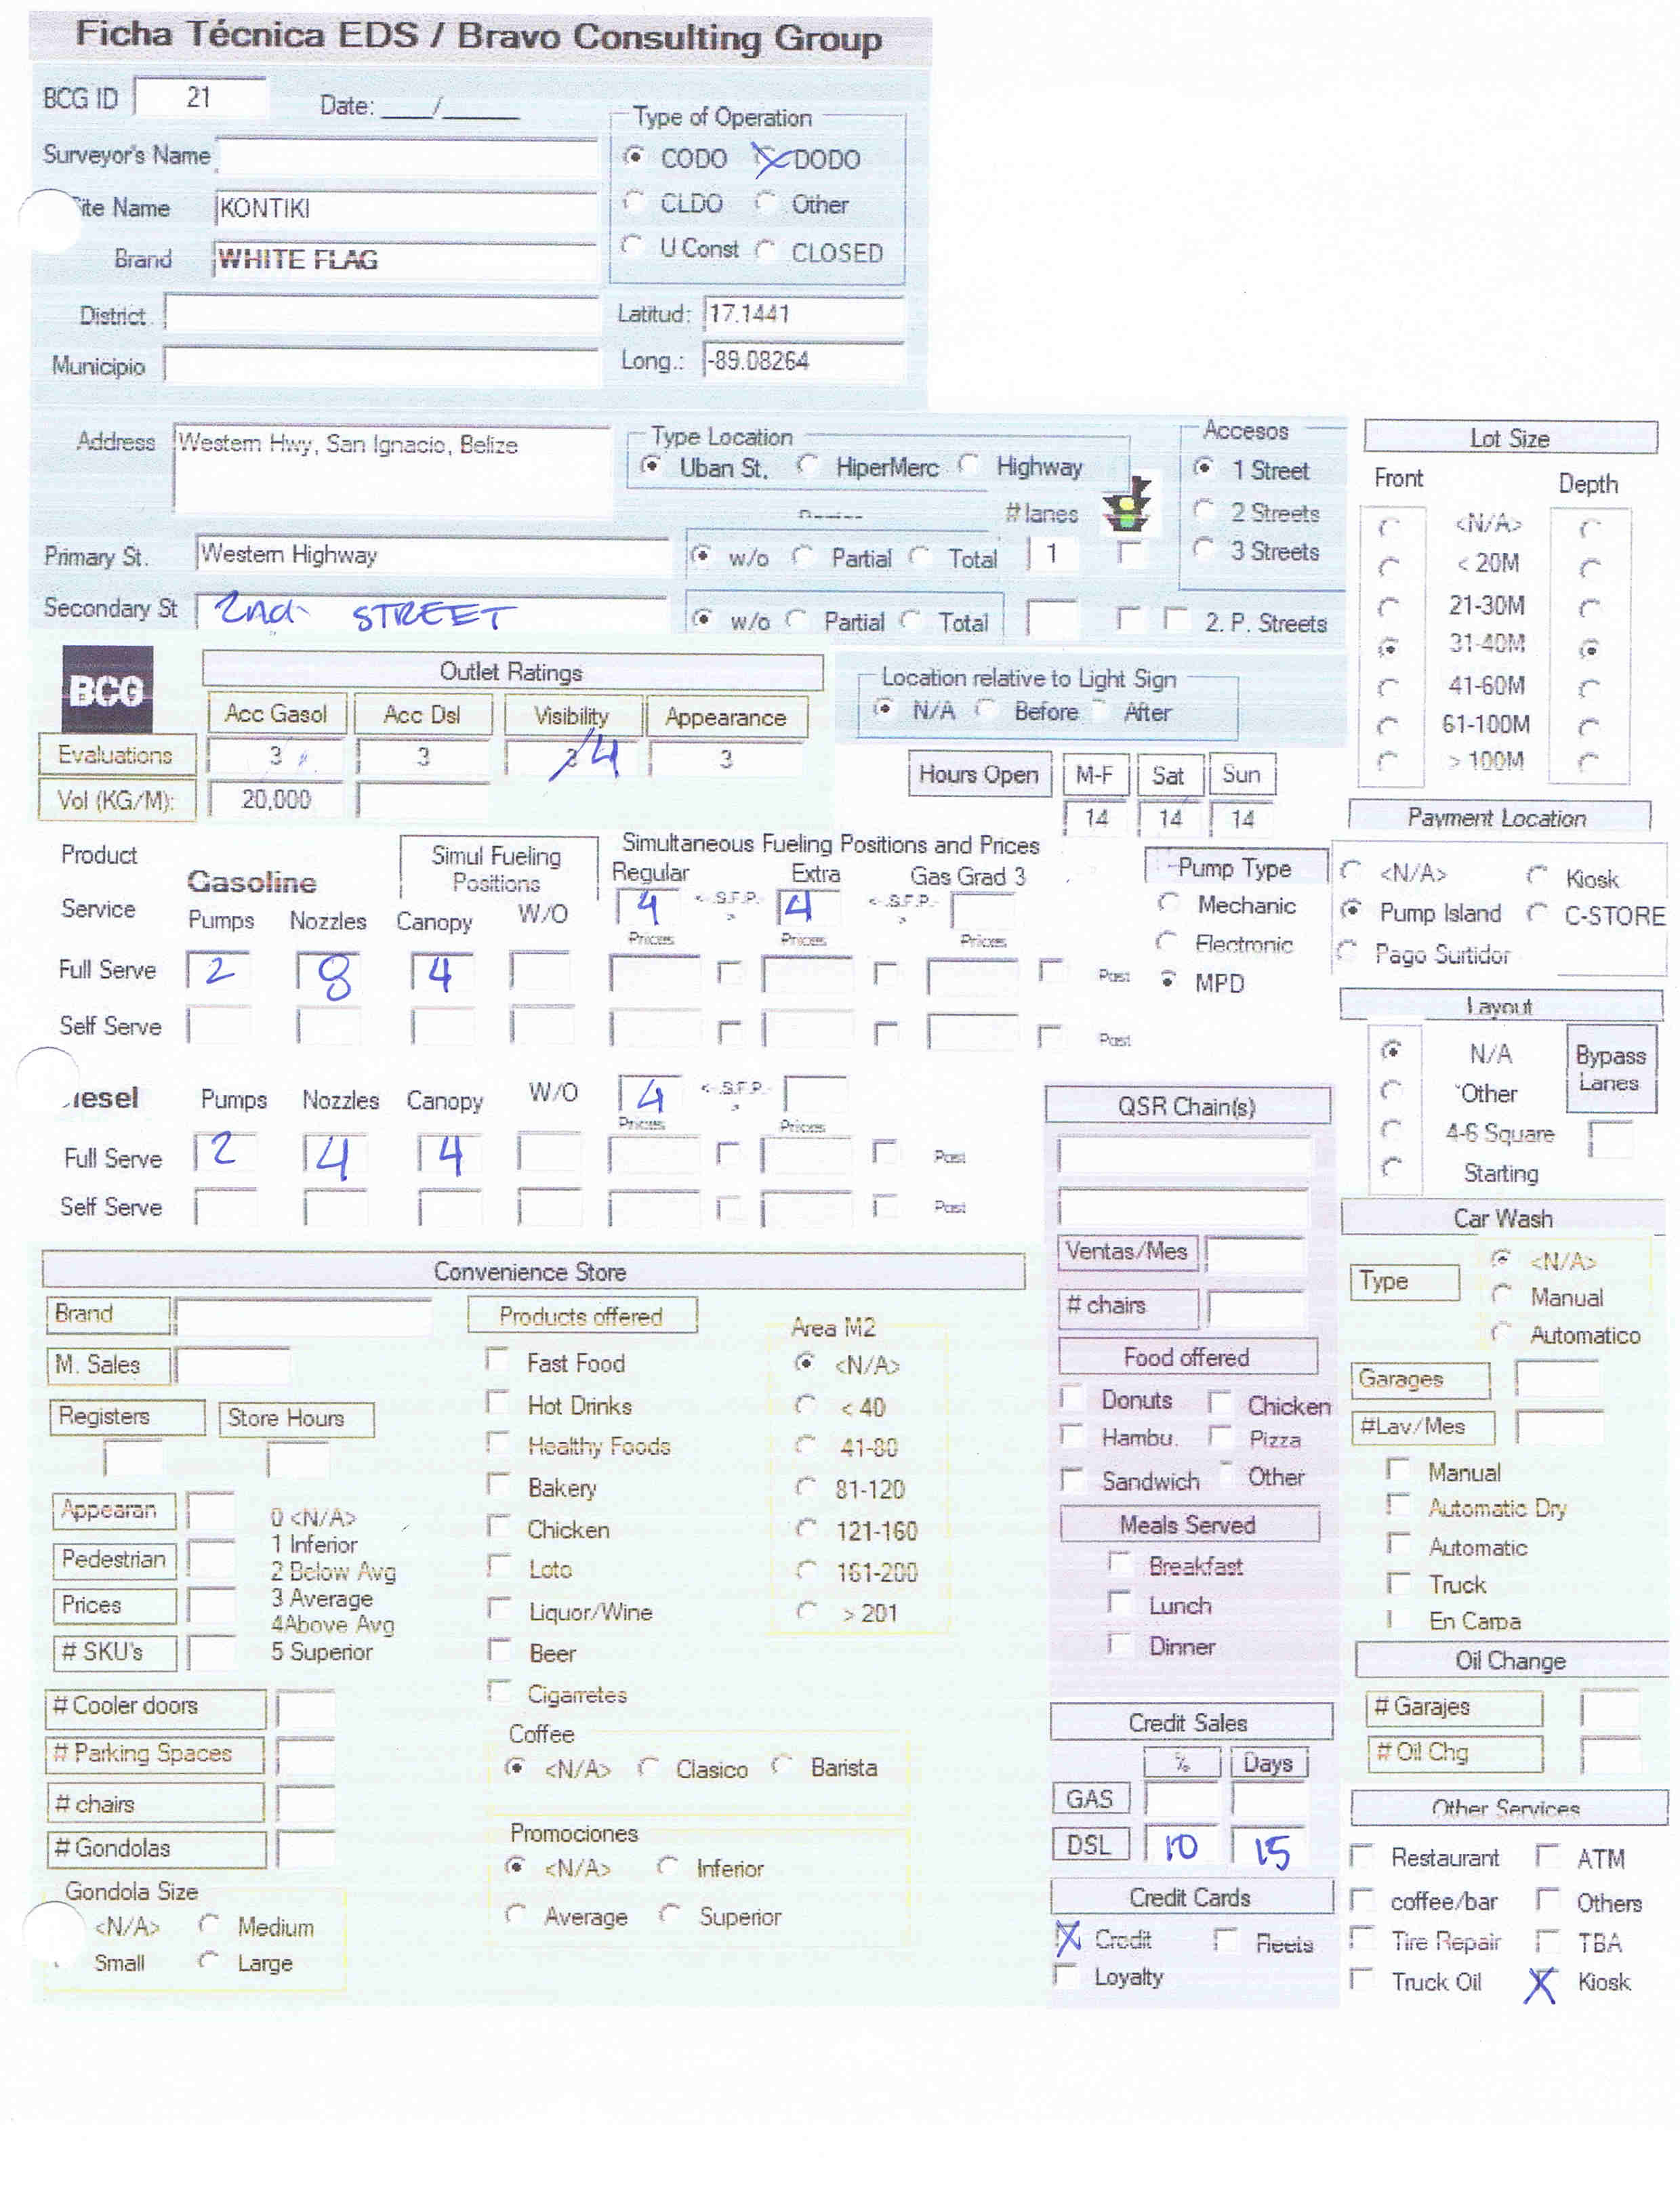Viewport: 1680px width, 2188px height.
Task: Click the Evaluations button
Action: coord(116,755)
